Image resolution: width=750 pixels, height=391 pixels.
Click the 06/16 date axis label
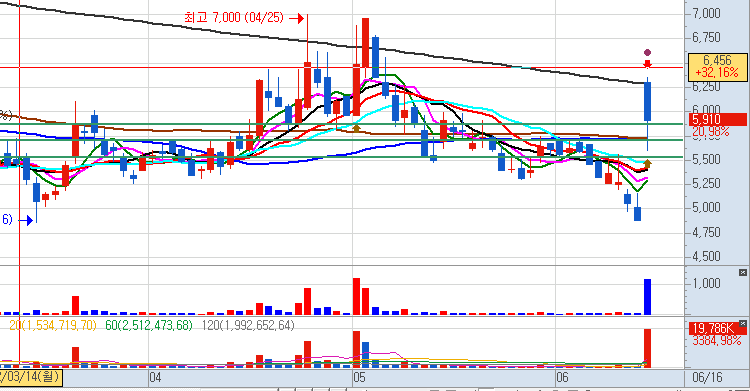(707, 377)
